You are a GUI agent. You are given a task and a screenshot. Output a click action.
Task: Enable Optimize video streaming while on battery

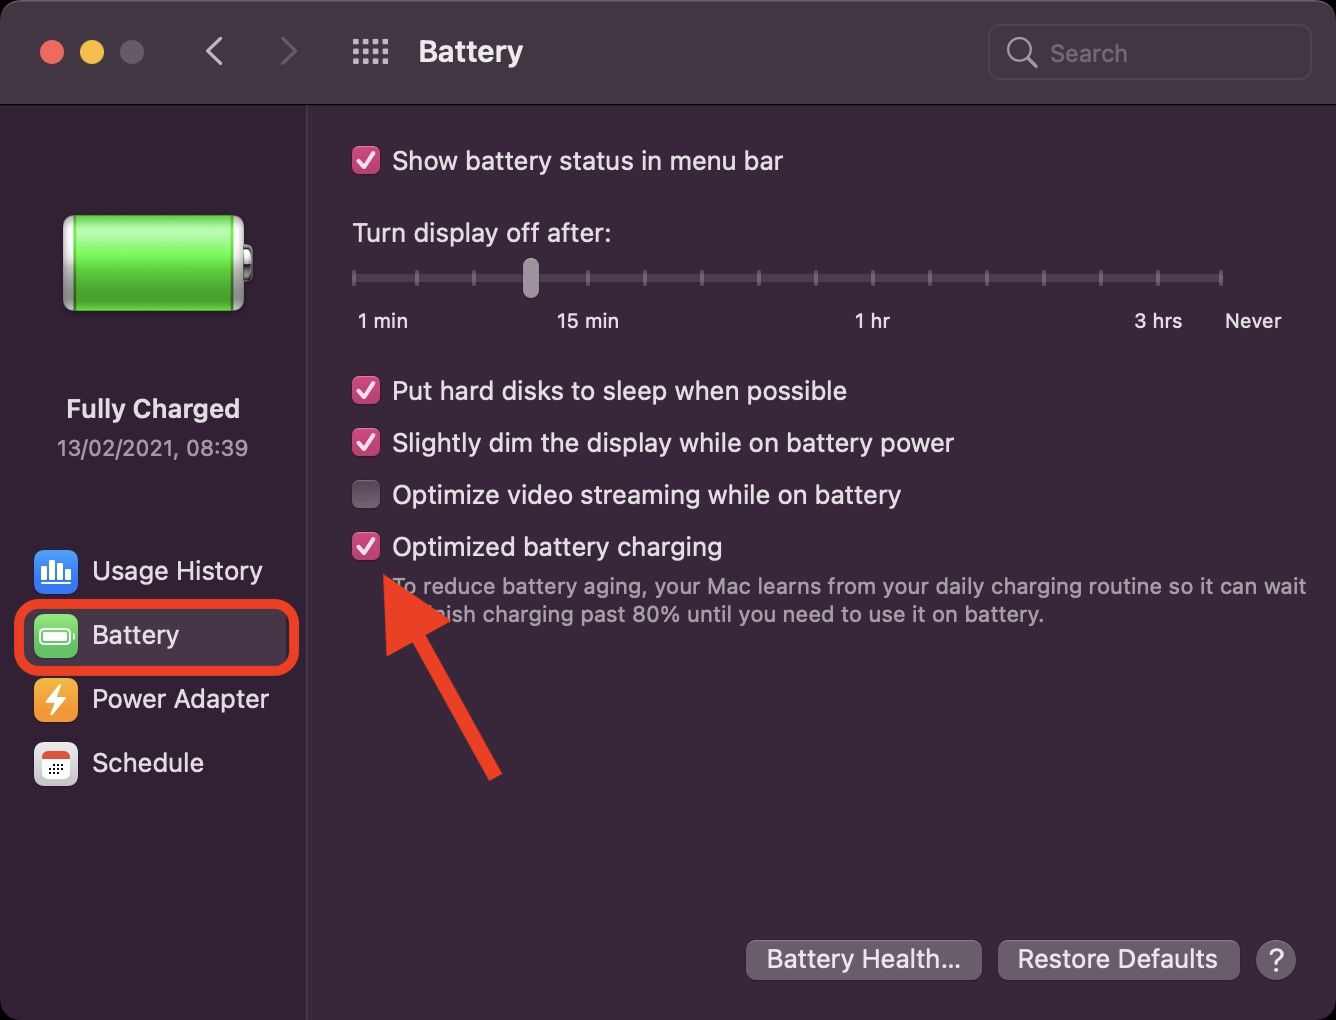[366, 494]
